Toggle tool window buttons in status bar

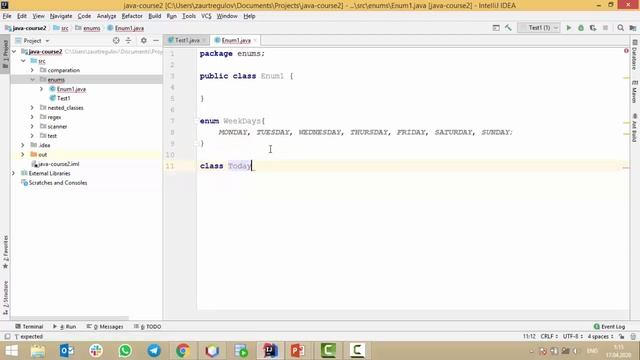point(7,337)
